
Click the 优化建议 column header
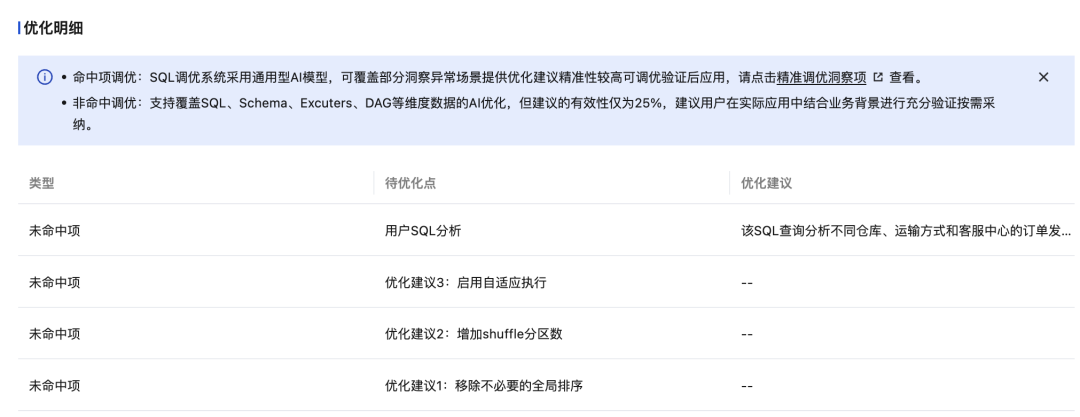[x=766, y=183]
